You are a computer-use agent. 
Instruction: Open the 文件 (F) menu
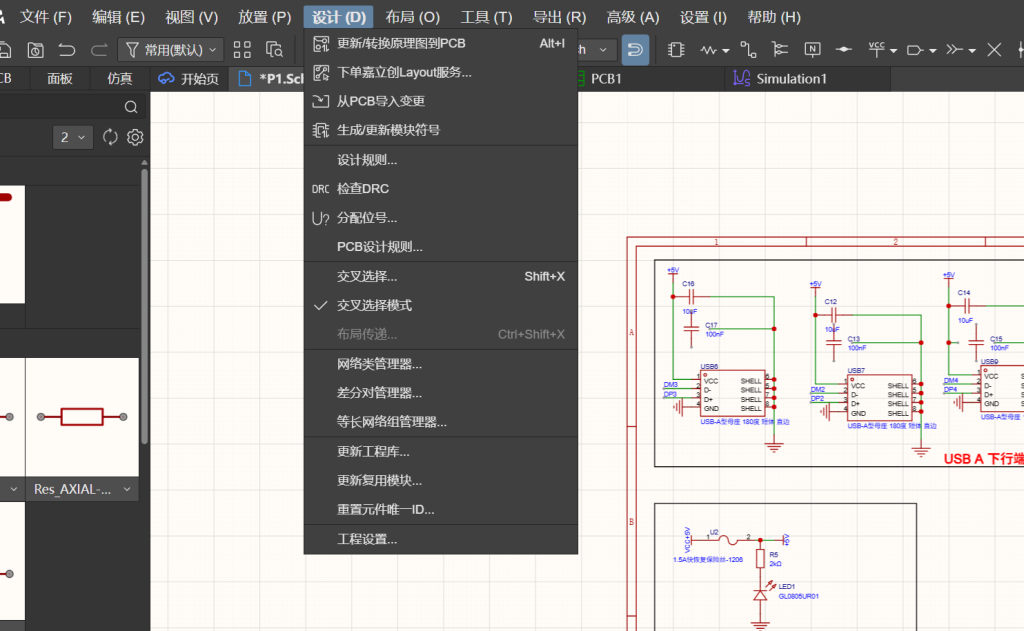[45, 17]
